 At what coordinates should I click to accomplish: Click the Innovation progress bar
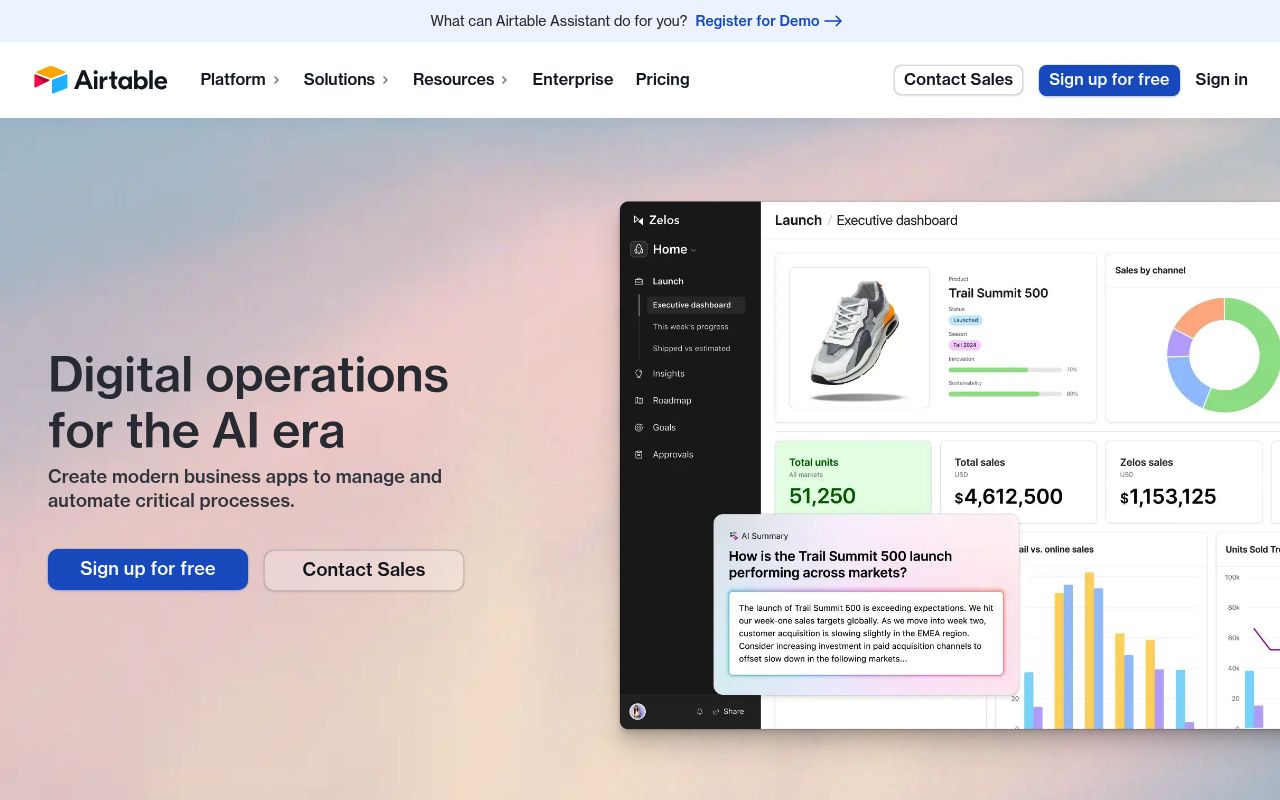point(1005,370)
